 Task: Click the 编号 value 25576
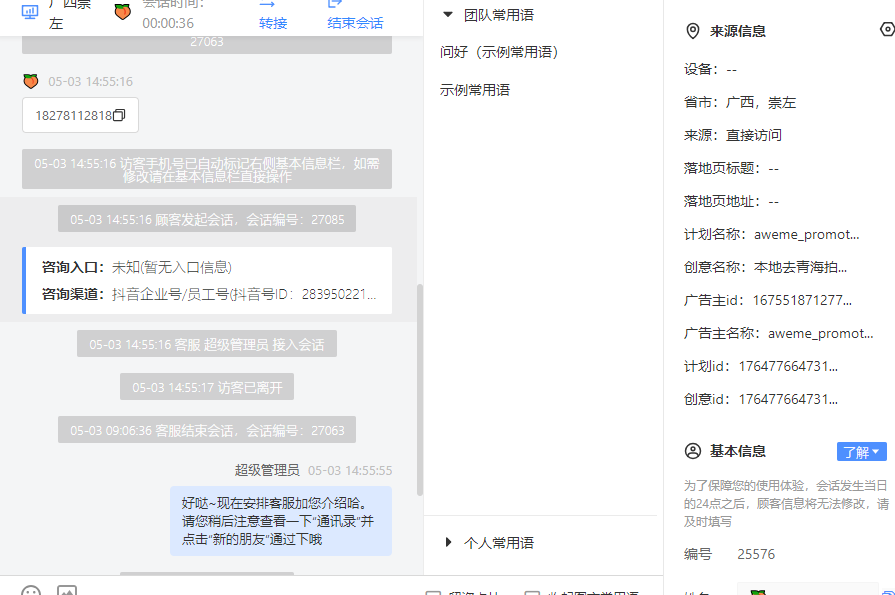[756, 554]
